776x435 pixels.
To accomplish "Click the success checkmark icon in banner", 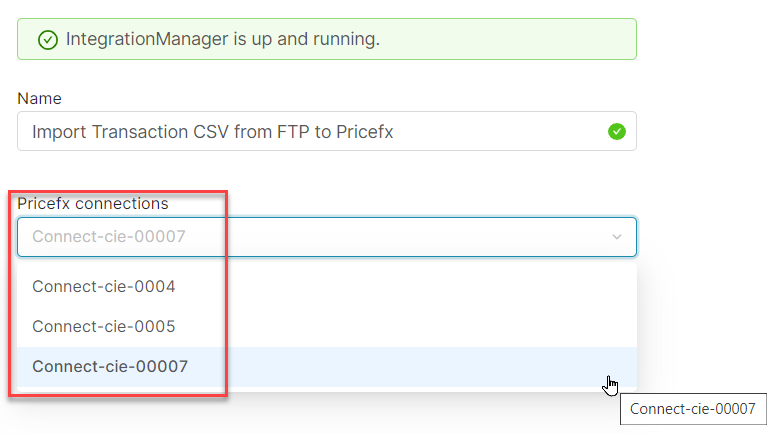I will coord(47,40).
